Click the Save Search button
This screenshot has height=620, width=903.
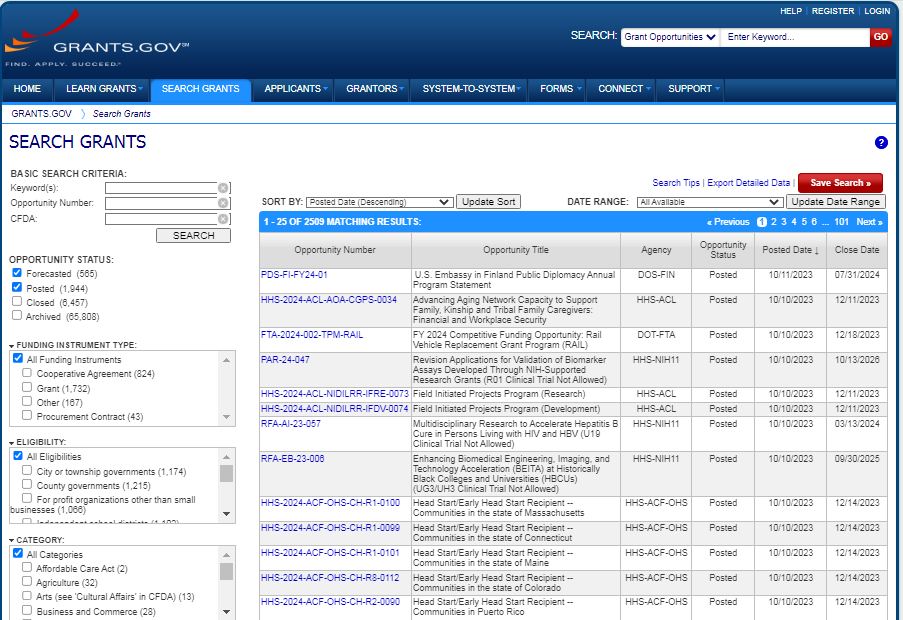840,183
